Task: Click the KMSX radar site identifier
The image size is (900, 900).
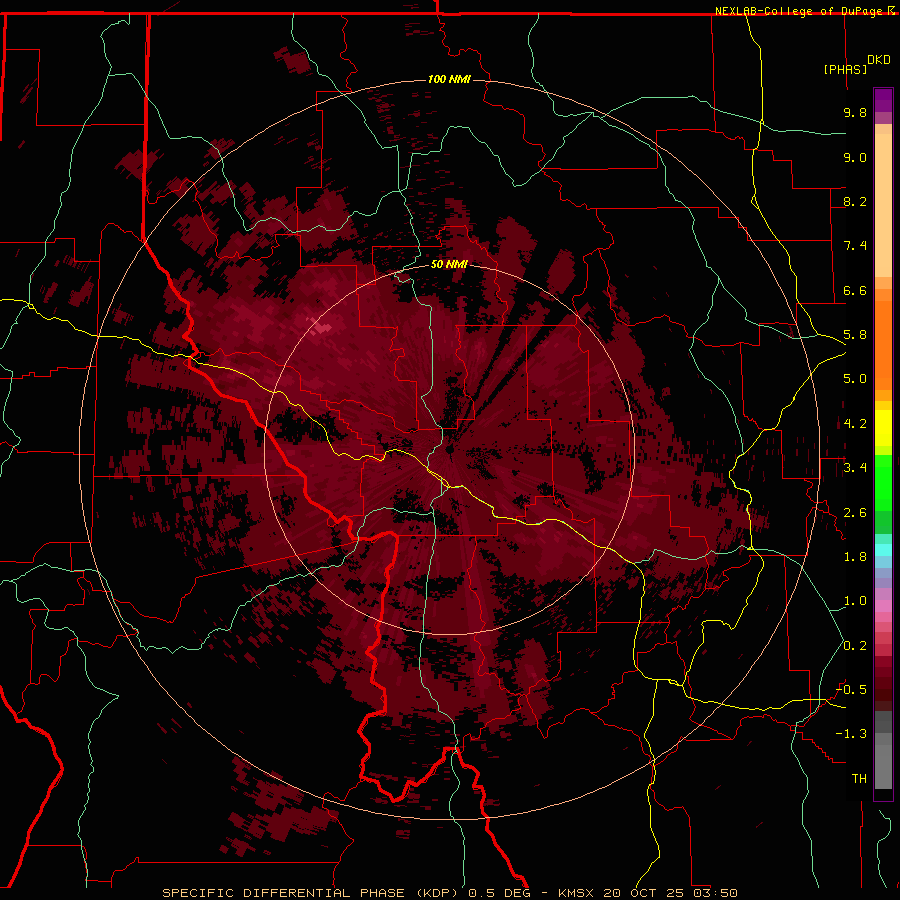Action: point(576,893)
